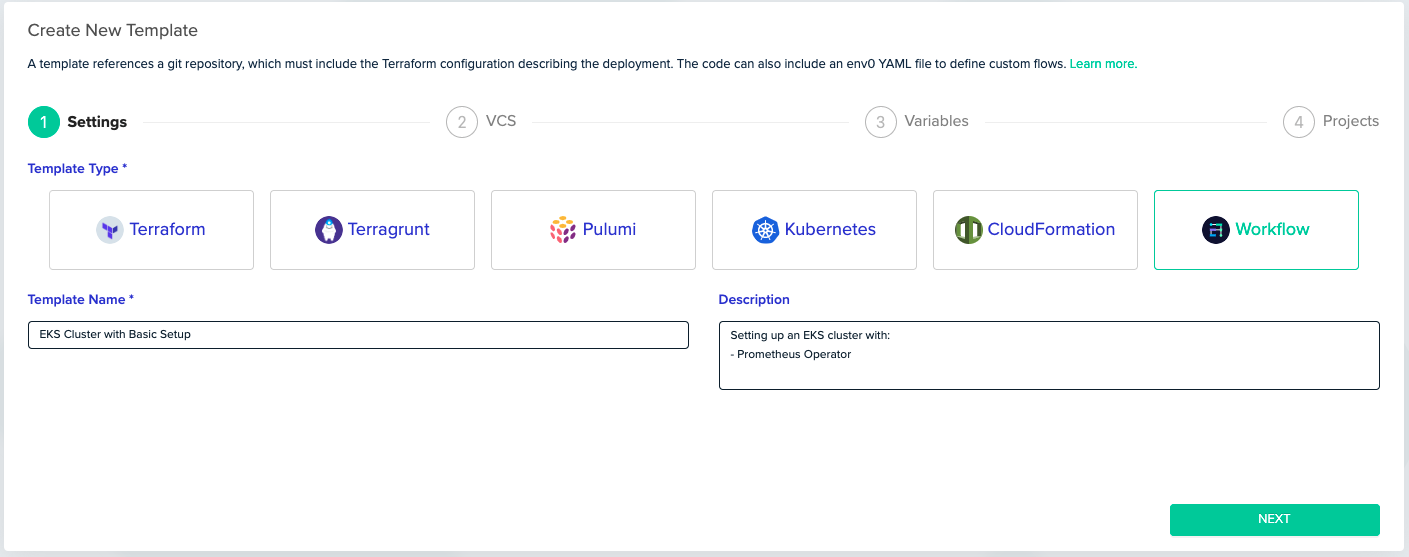Click the Template Type field label
The image size is (1409, 557).
(77, 169)
